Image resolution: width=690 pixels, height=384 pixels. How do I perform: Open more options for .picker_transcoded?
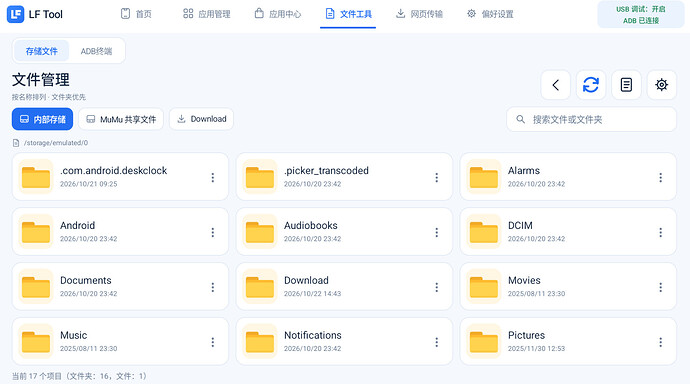[437, 177]
